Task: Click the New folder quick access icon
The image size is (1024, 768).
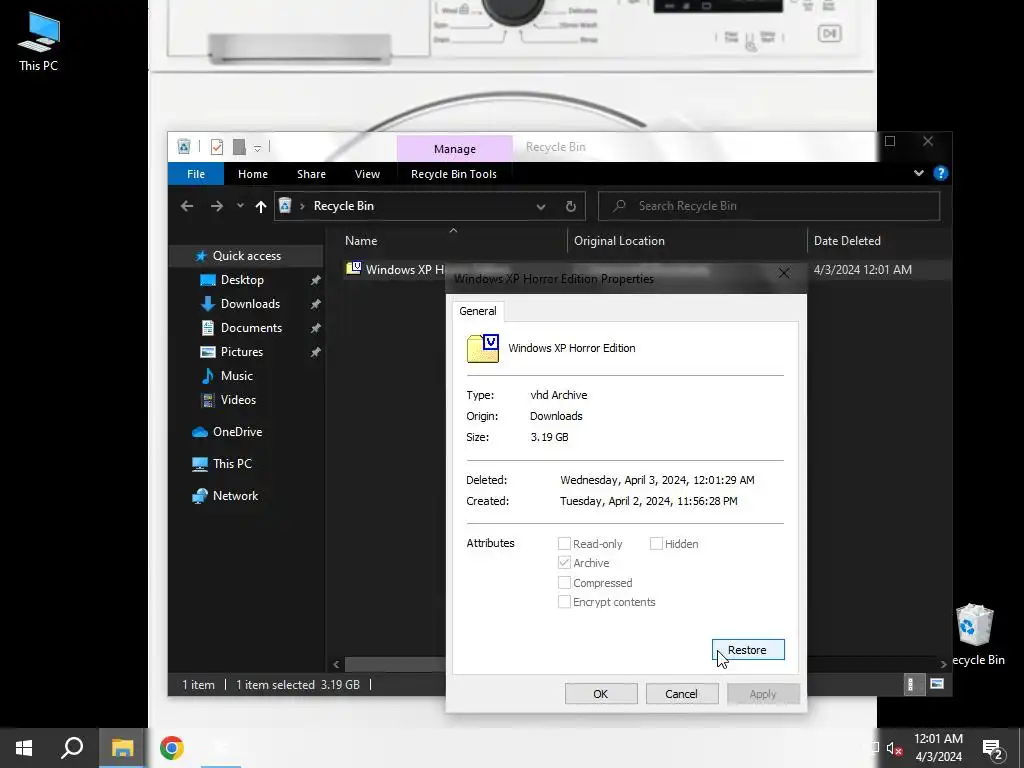Action: pyautogui.click(x=239, y=147)
